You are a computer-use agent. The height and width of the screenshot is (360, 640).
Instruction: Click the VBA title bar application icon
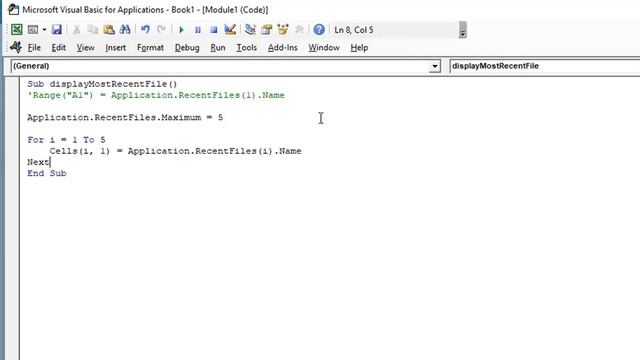[13, 9]
